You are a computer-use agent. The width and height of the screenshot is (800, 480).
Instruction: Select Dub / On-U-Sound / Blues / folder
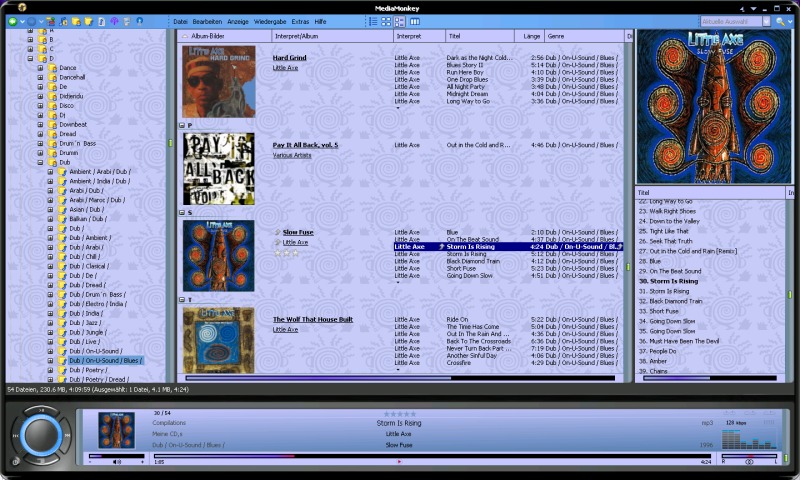click(106, 361)
